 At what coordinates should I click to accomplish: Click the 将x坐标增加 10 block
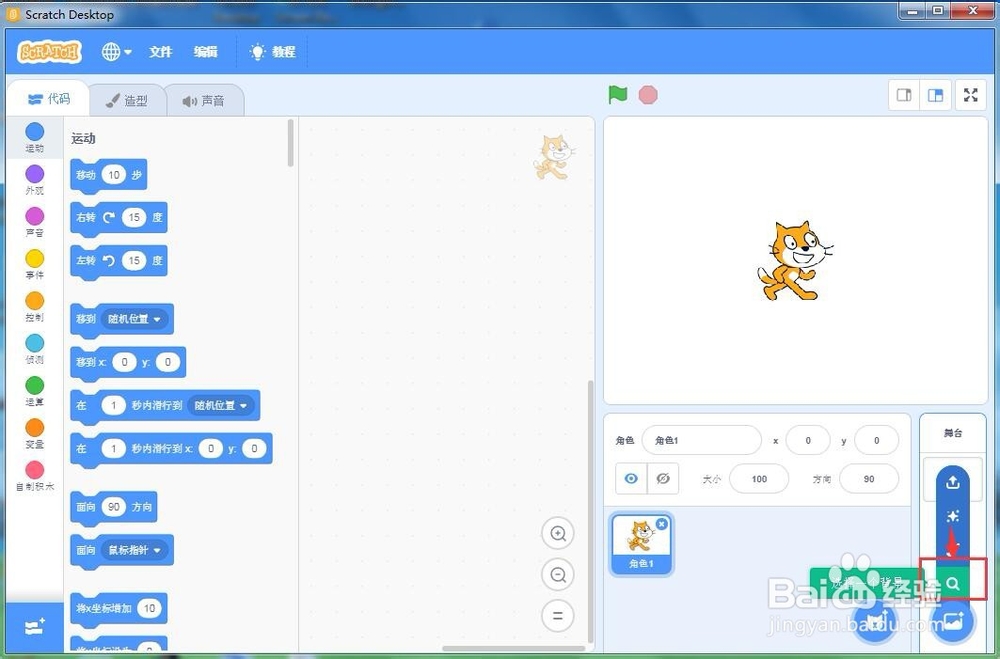119,608
